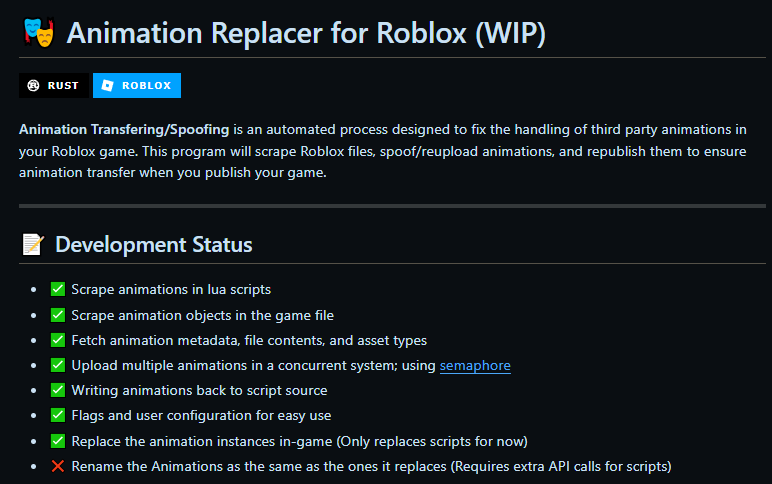Open the semaphore link
The image size is (772, 484).
tap(475, 366)
